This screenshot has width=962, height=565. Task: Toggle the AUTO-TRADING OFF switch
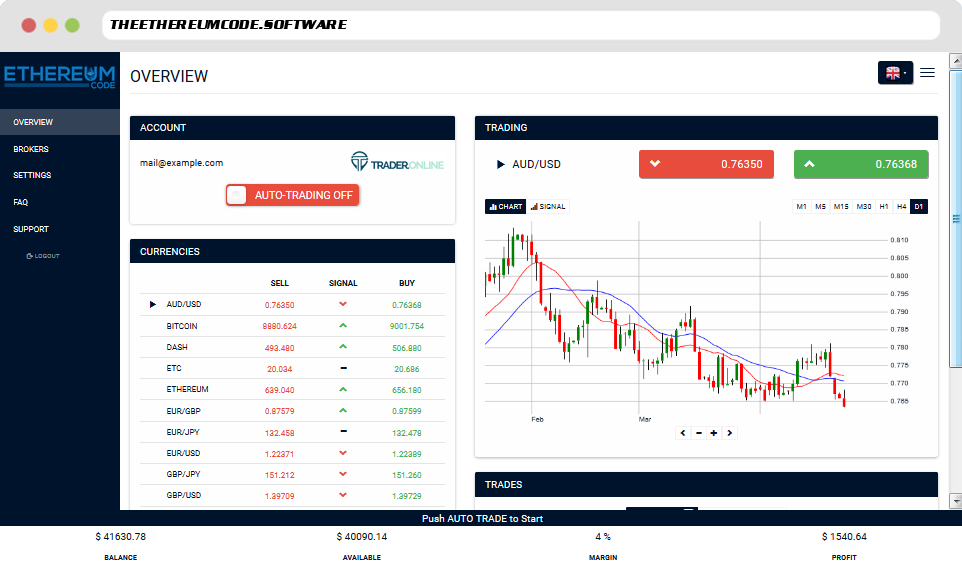point(292,195)
